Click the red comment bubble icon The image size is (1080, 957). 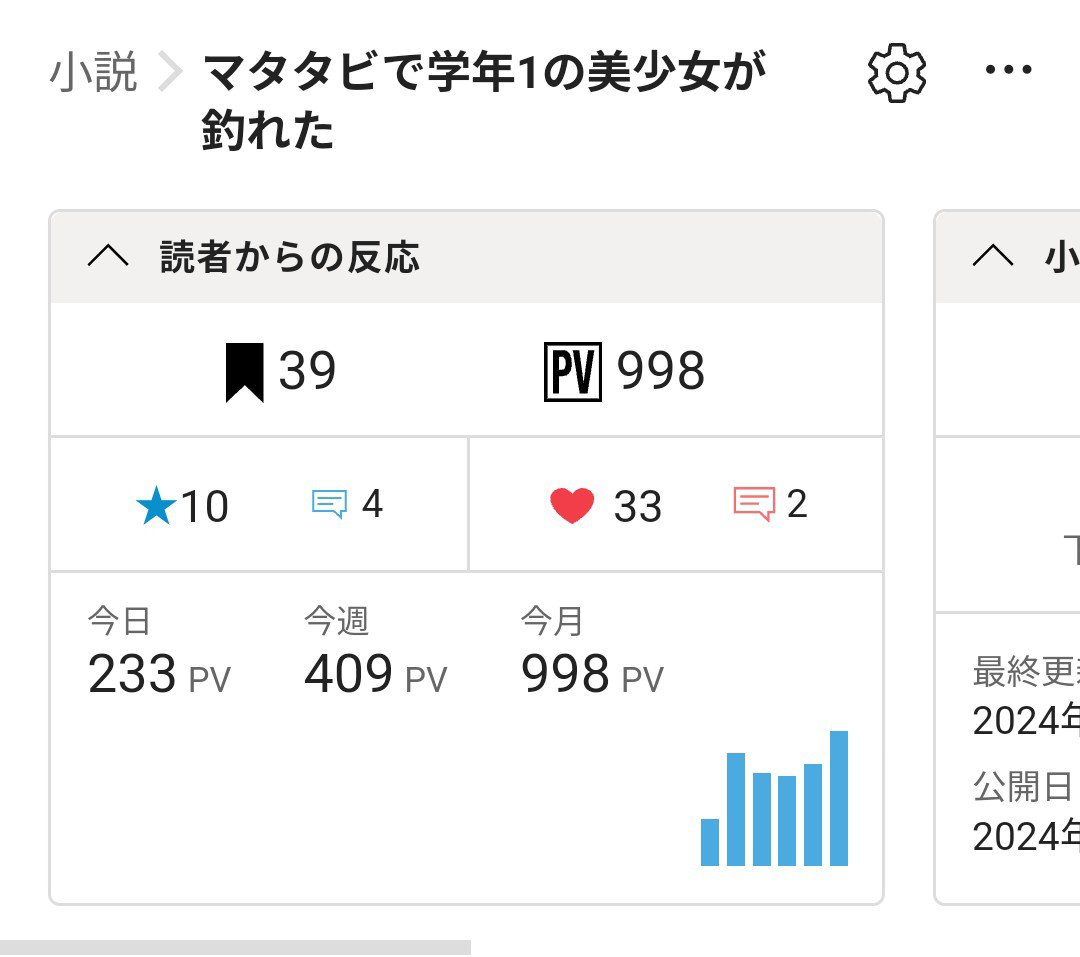[754, 504]
